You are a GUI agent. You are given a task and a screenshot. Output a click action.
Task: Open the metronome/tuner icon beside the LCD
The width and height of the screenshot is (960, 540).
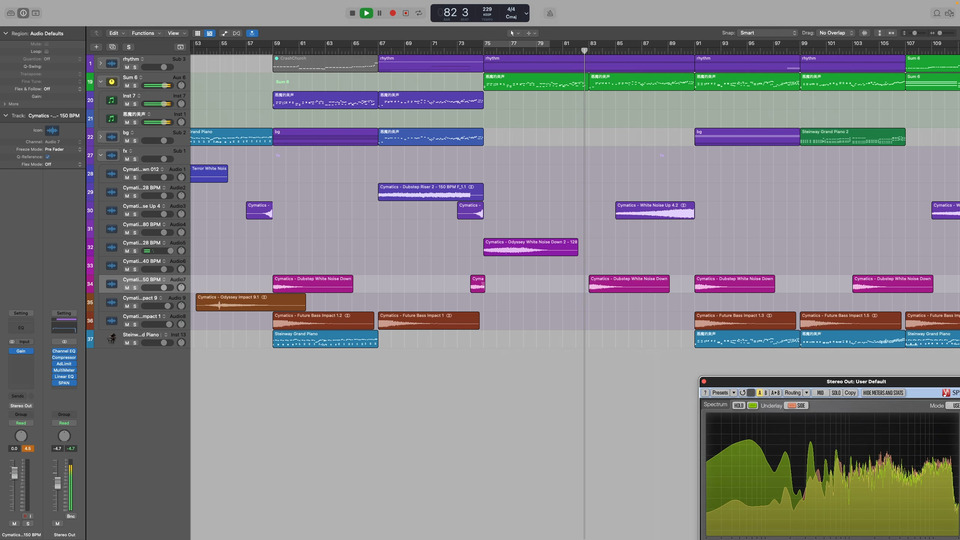click(x=550, y=13)
